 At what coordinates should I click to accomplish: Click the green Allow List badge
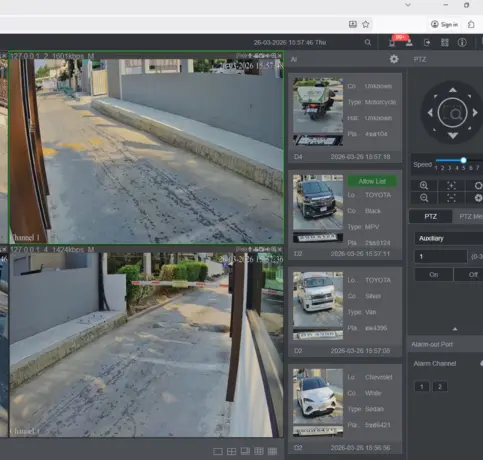point(372,181)
